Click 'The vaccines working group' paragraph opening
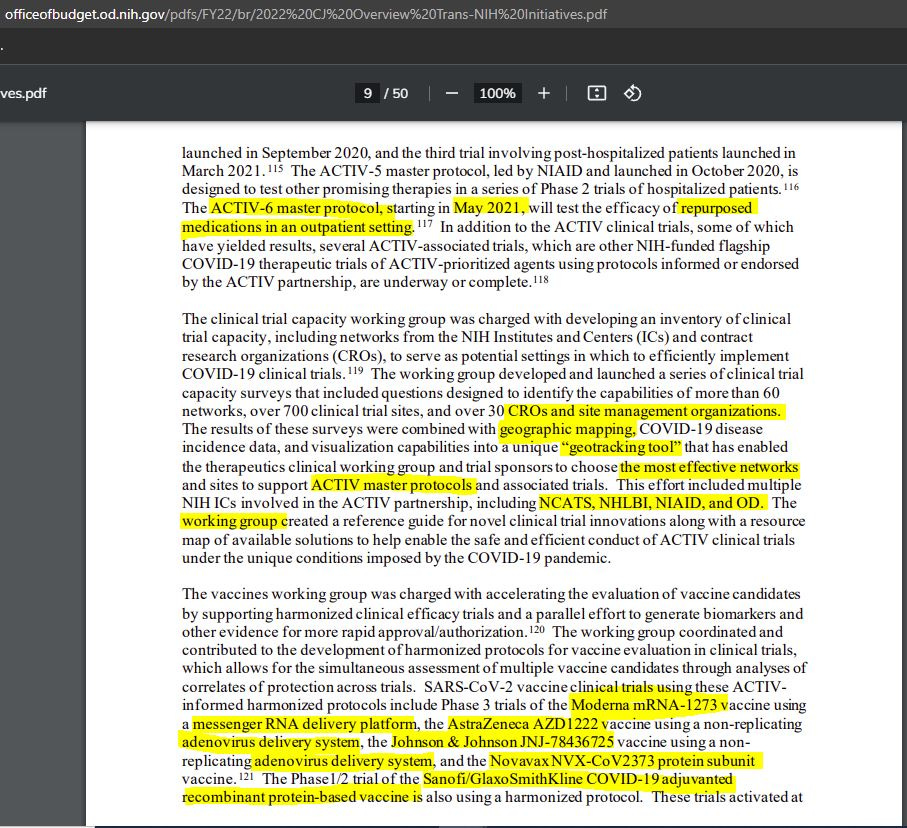 (274, 594)
